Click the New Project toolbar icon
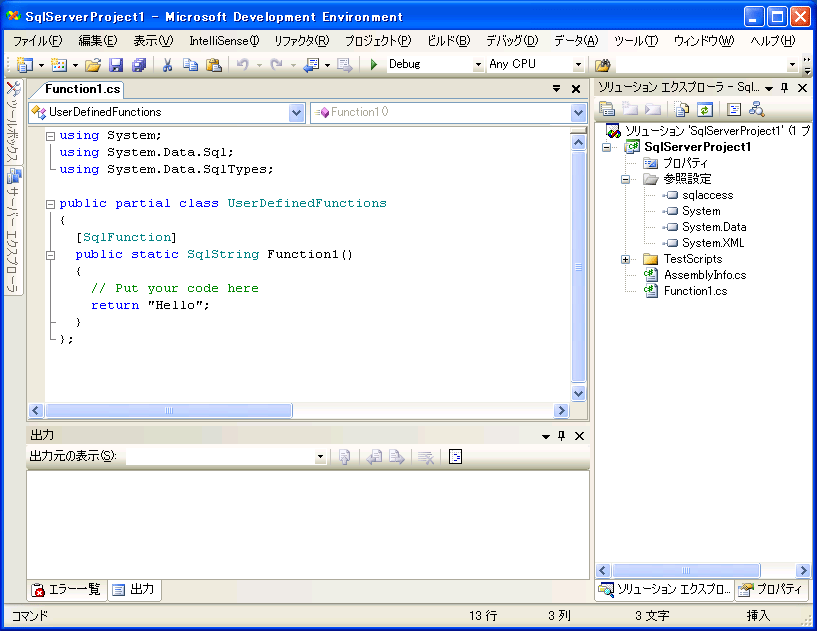The width and height of the screenshot is (817, 631). (24, 65)
